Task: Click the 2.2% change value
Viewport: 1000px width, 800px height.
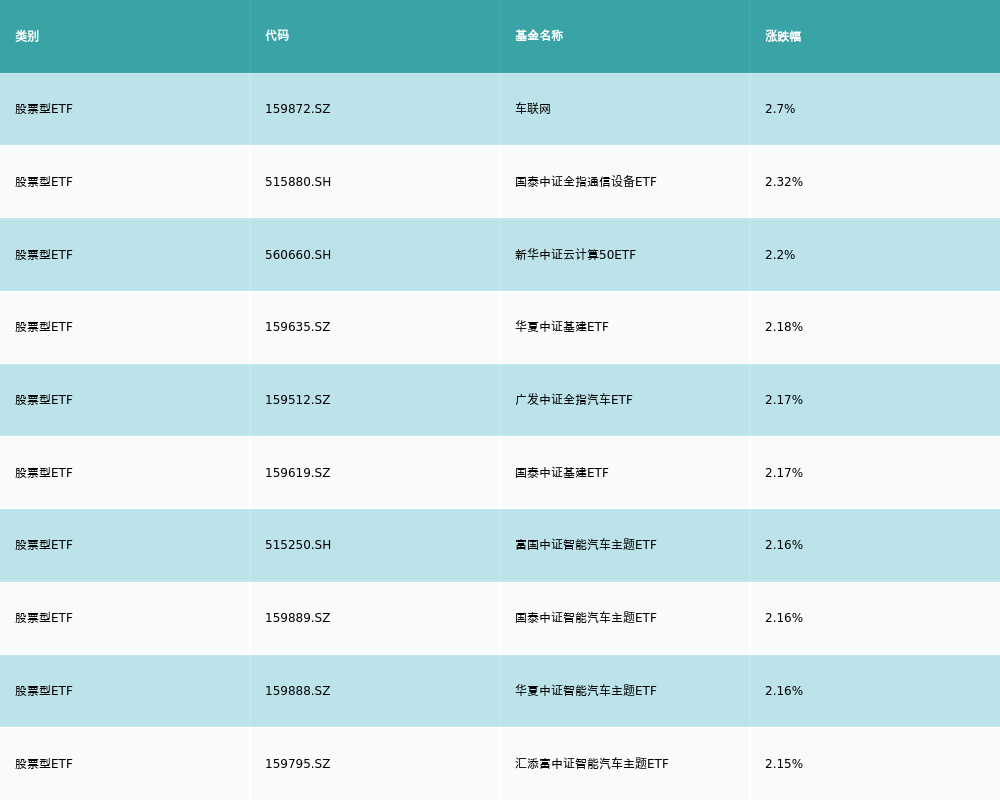Action: tap(780, 255)
